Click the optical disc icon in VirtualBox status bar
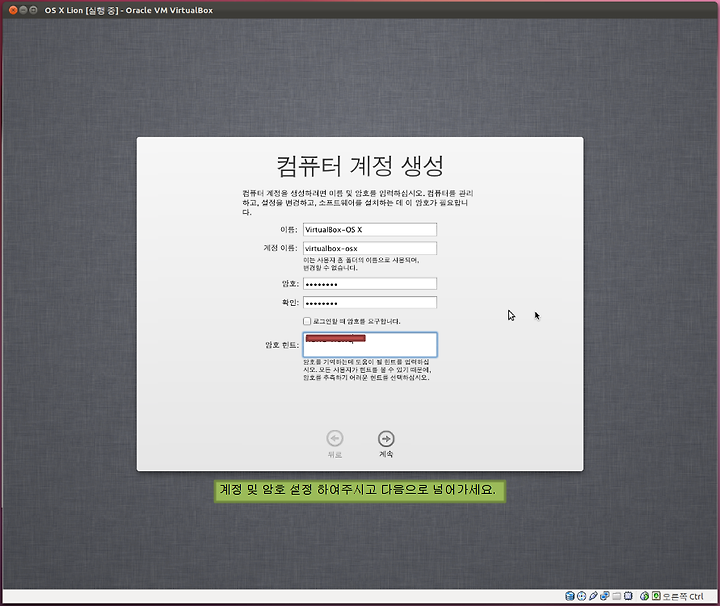This screenshot has height=606, width=720. [581, 596]
